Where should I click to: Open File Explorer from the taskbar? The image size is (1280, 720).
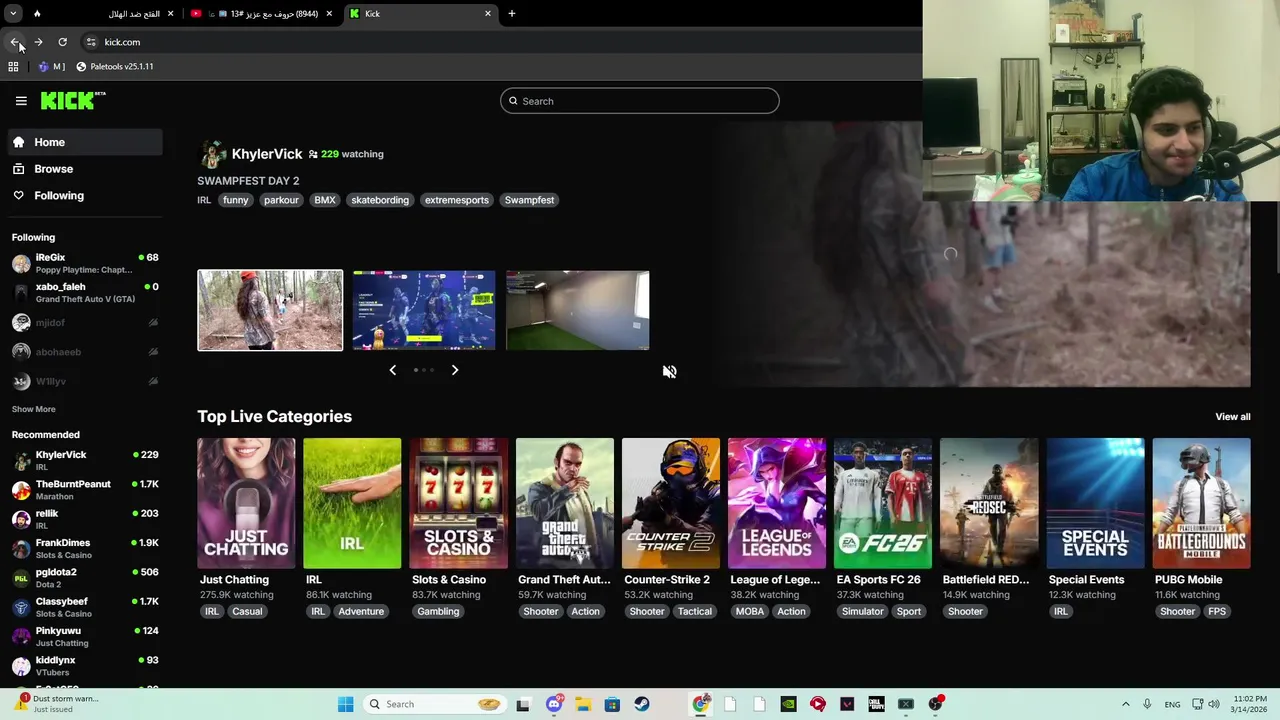click(x=583, y=704)
